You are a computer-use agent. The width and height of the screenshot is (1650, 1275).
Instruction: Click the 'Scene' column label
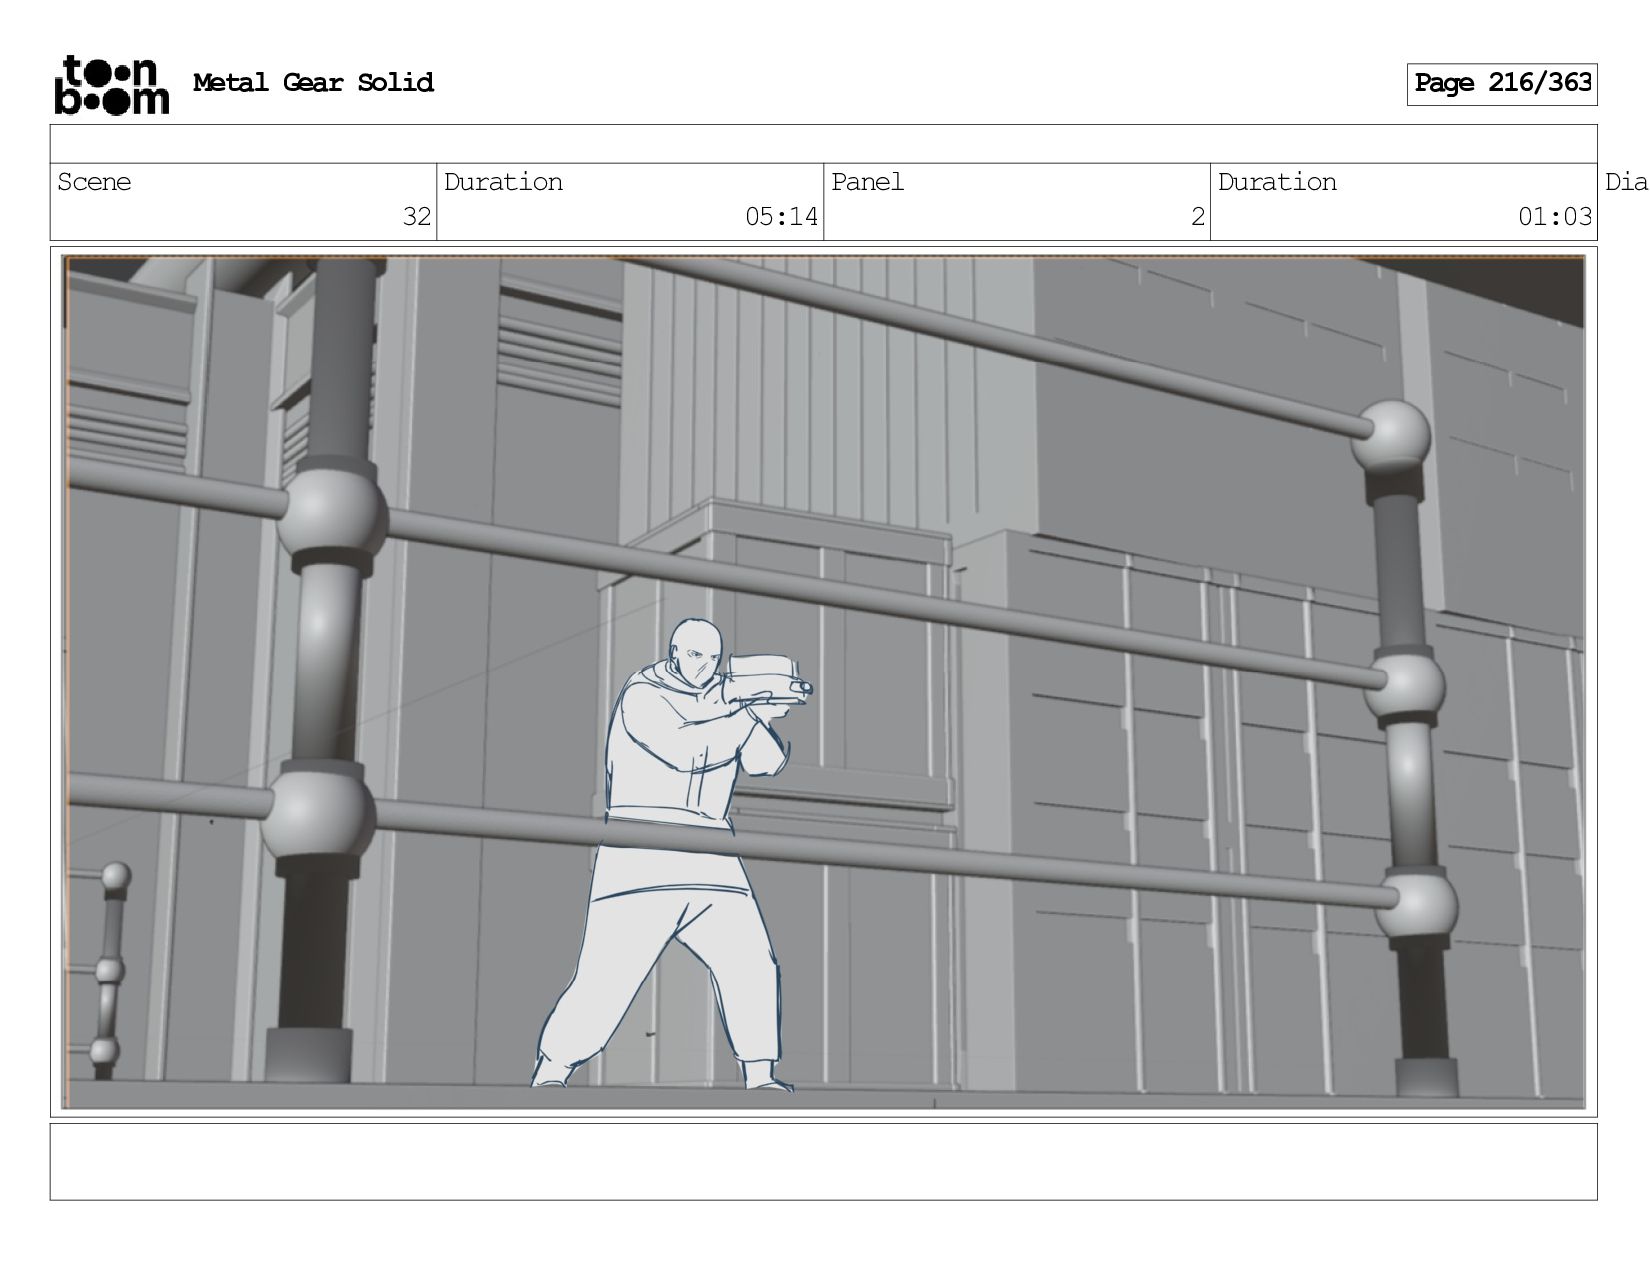94,182
